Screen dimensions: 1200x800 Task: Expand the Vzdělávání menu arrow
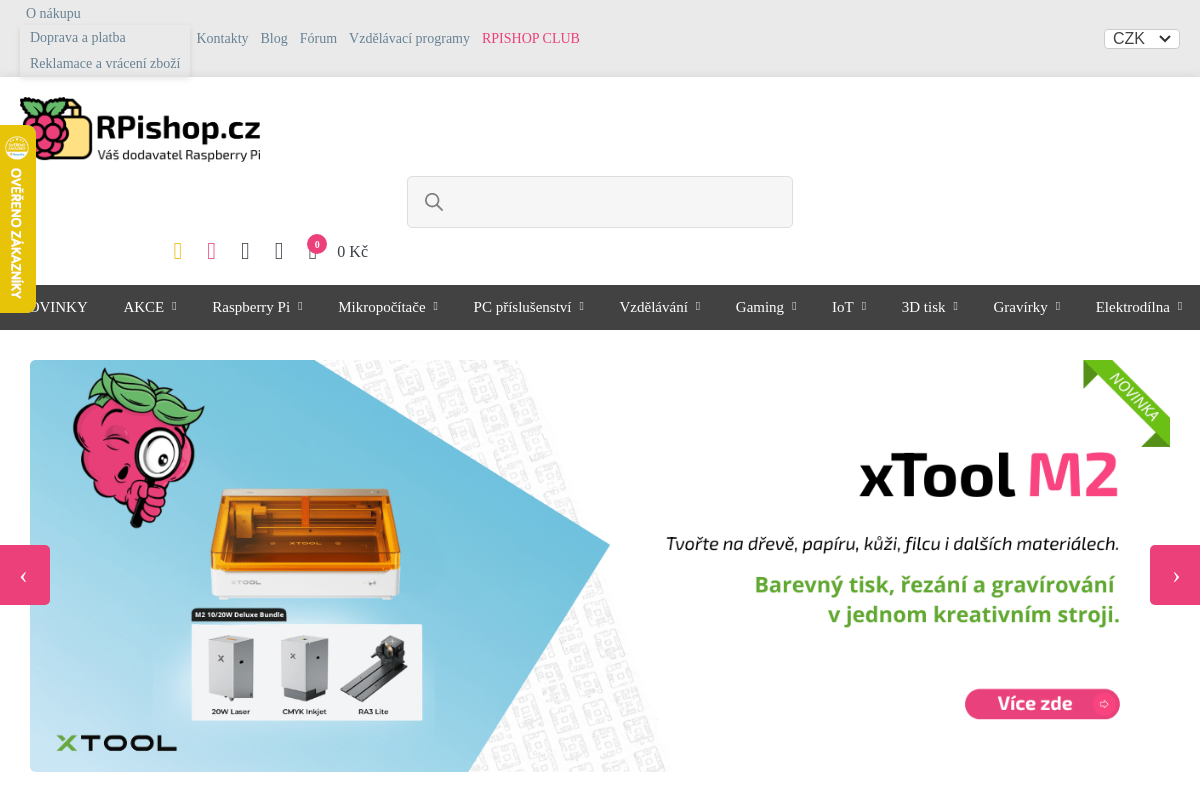tap(698, 307)
